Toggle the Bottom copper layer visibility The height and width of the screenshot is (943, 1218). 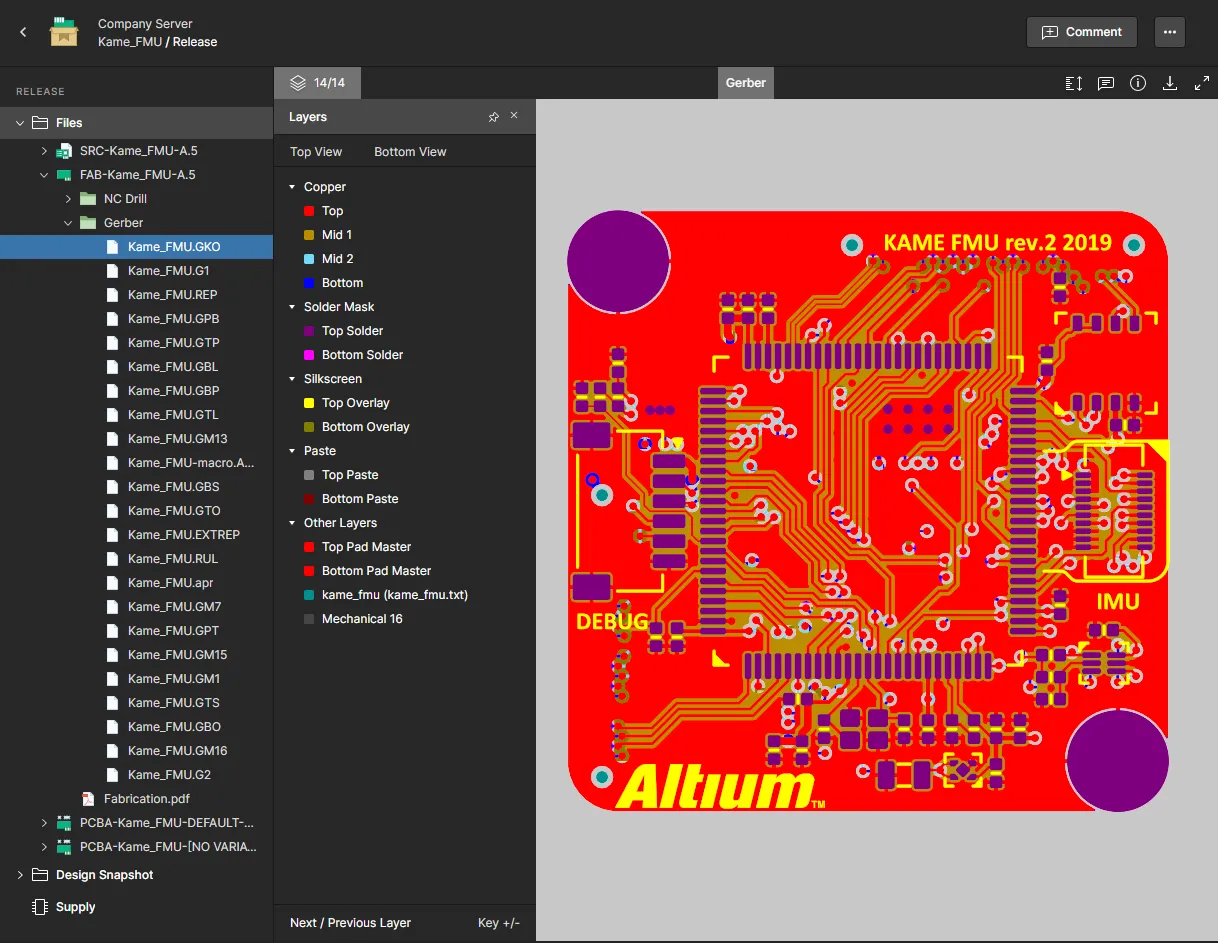[x=309, y=283]
